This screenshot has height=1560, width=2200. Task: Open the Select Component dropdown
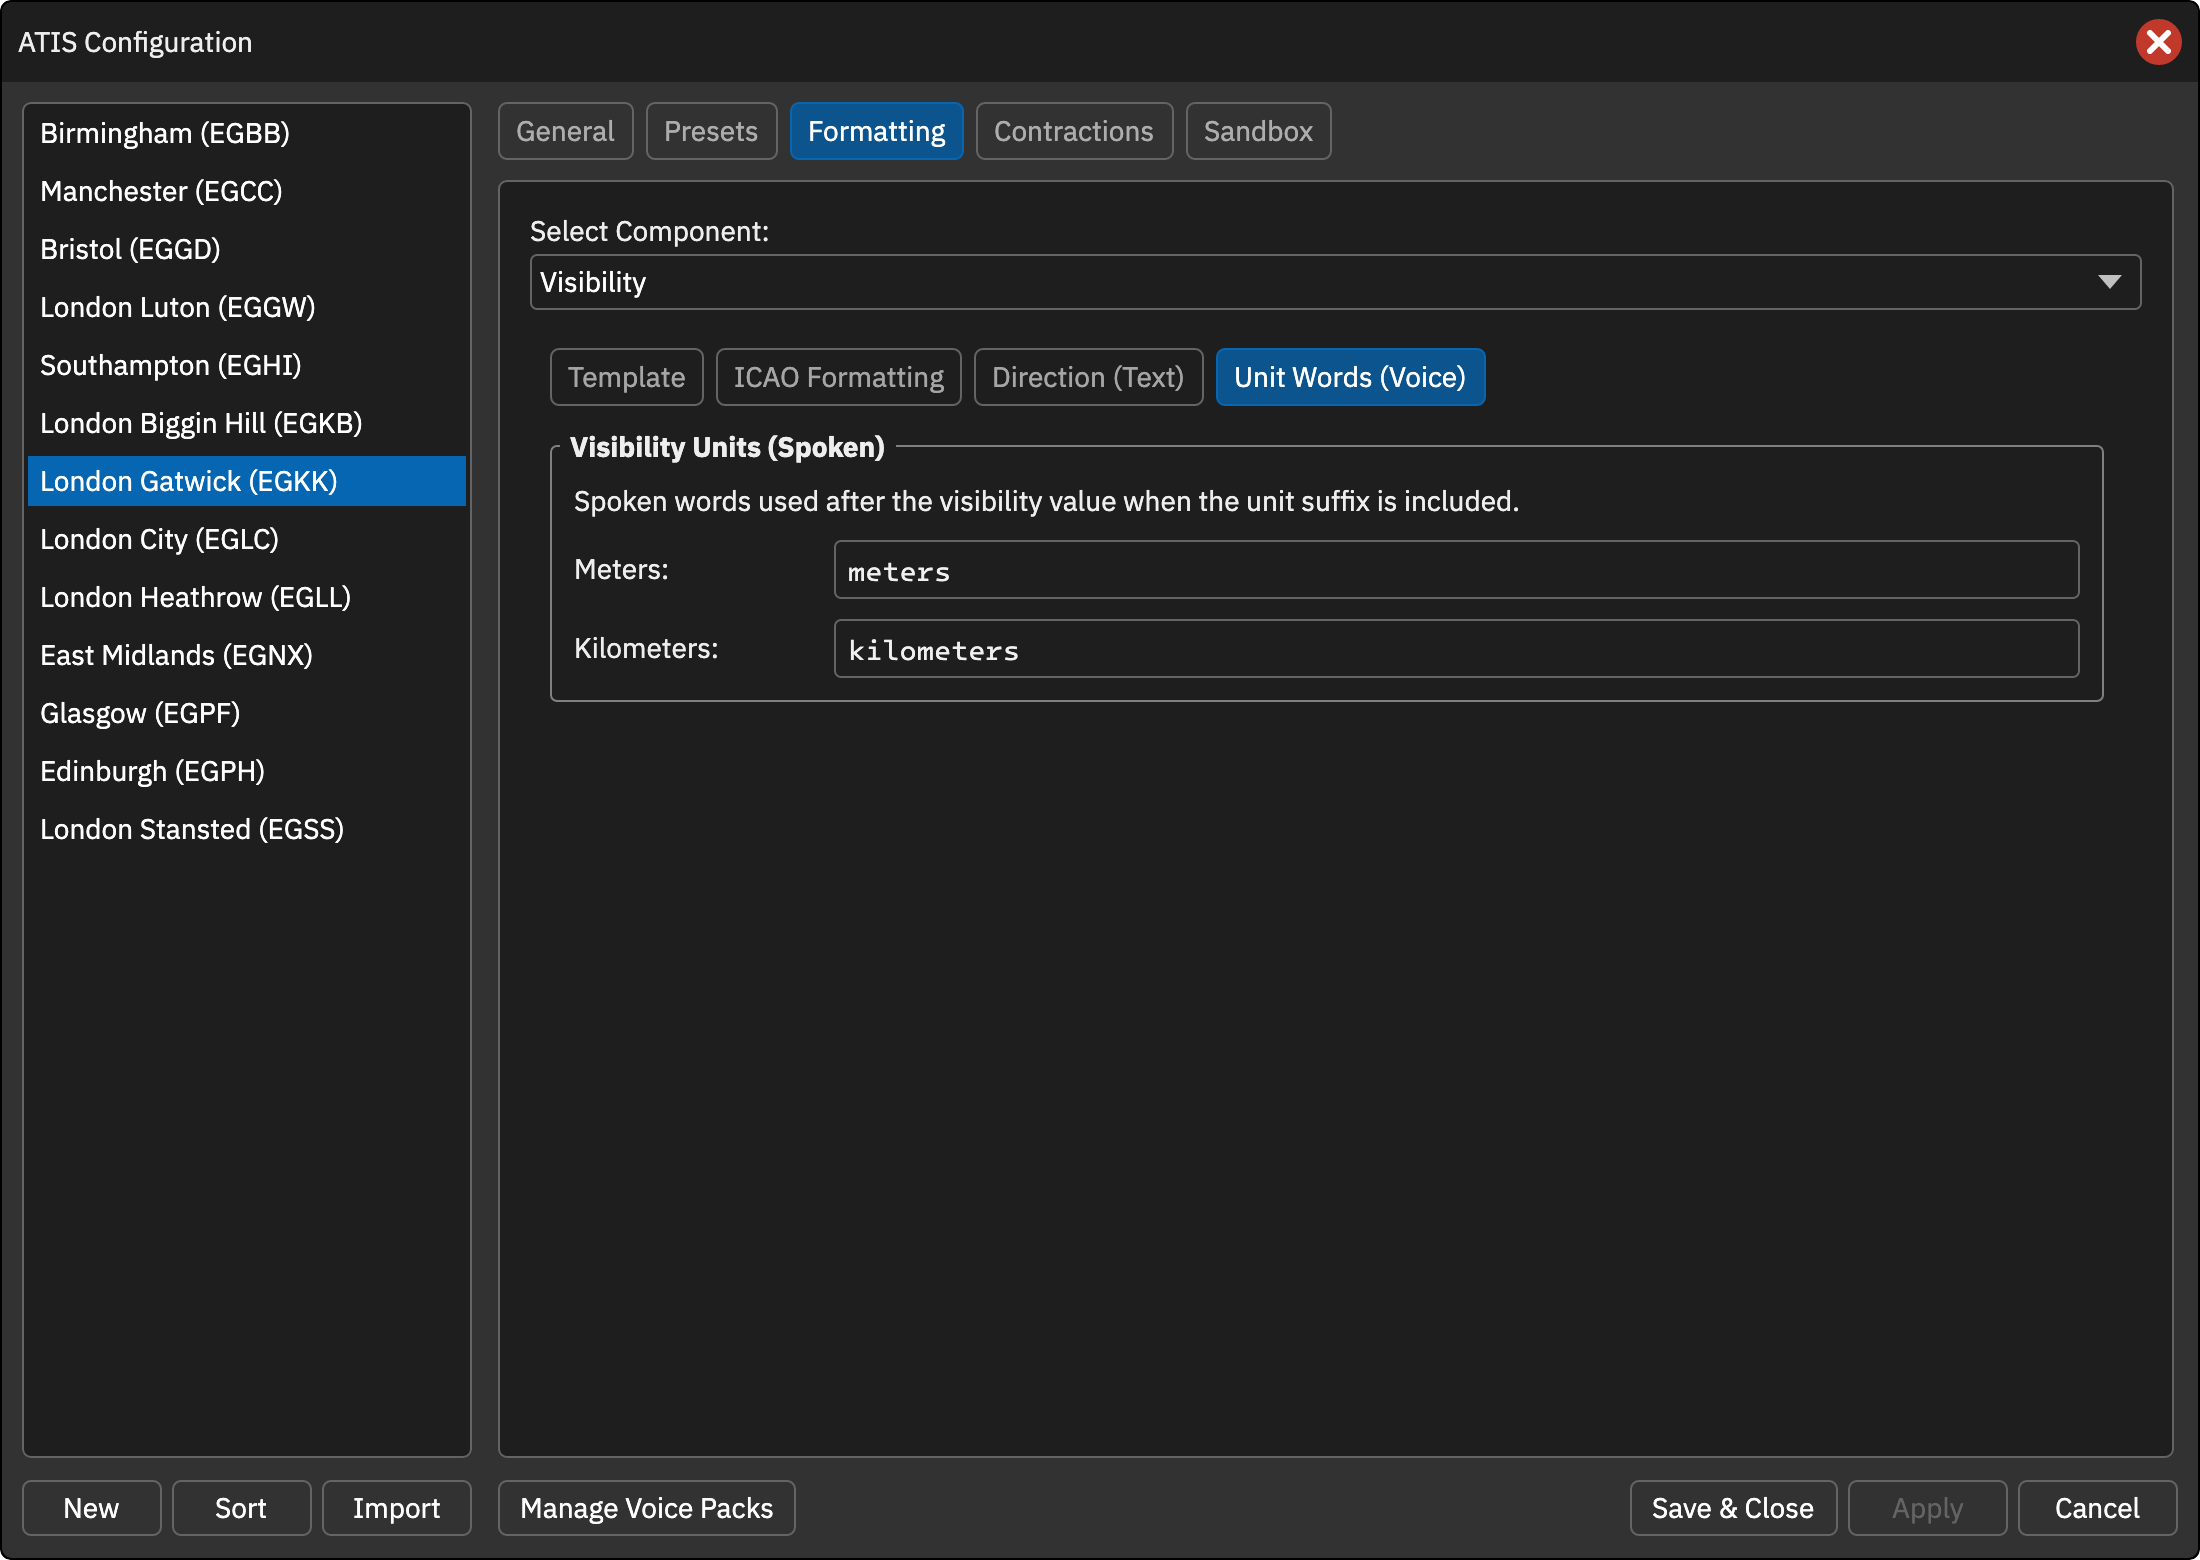1335,282
